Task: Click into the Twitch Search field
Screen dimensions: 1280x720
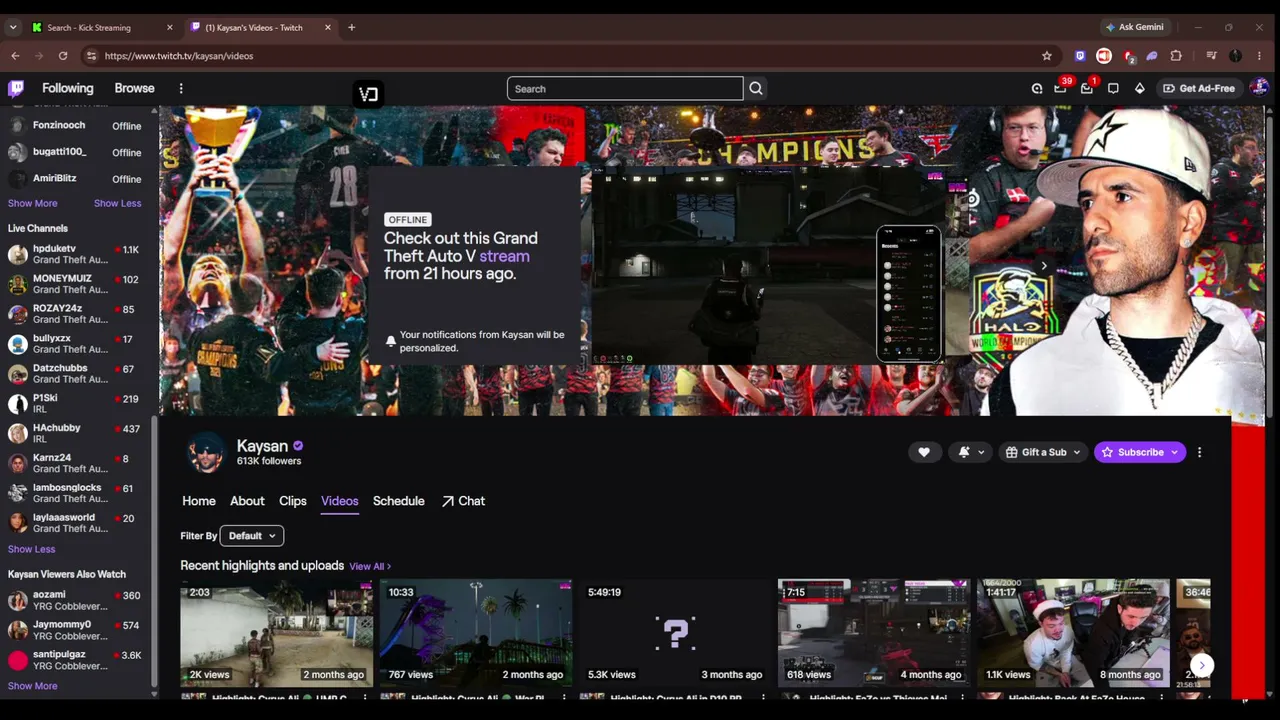Action: [625, 89]
